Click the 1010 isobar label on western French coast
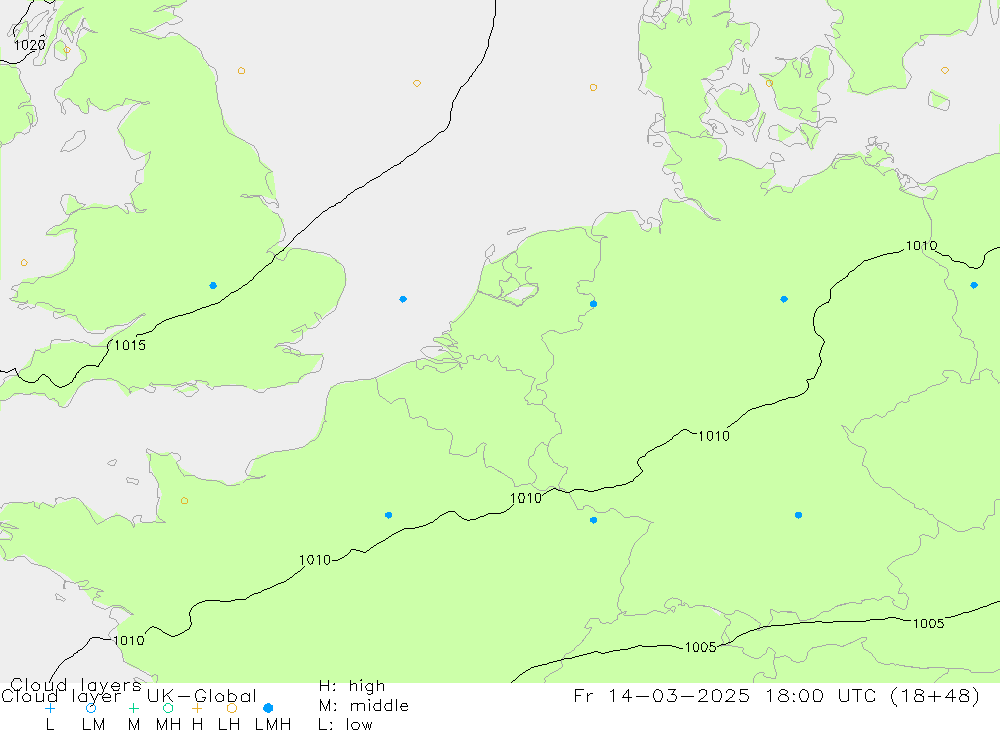Viewport: 1000px width, 733px height. [129, 640]
